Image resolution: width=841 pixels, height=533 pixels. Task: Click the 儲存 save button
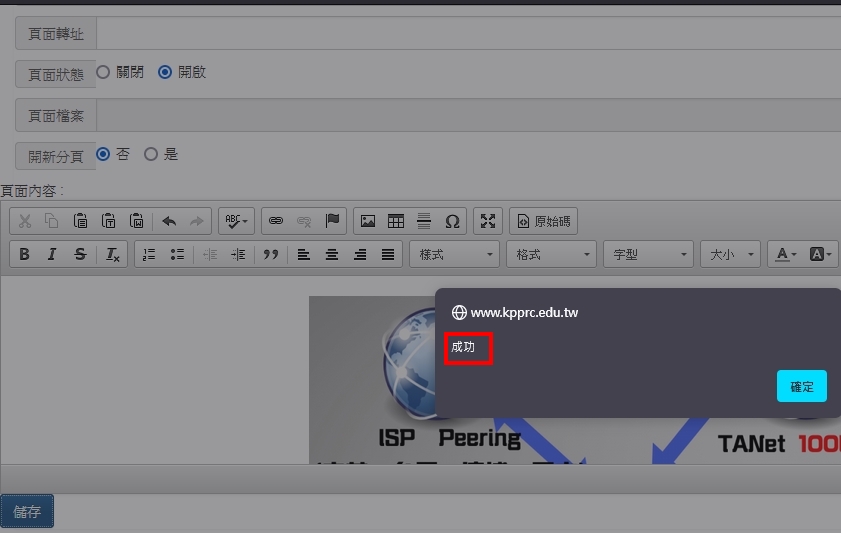click(x=27, y=512)
